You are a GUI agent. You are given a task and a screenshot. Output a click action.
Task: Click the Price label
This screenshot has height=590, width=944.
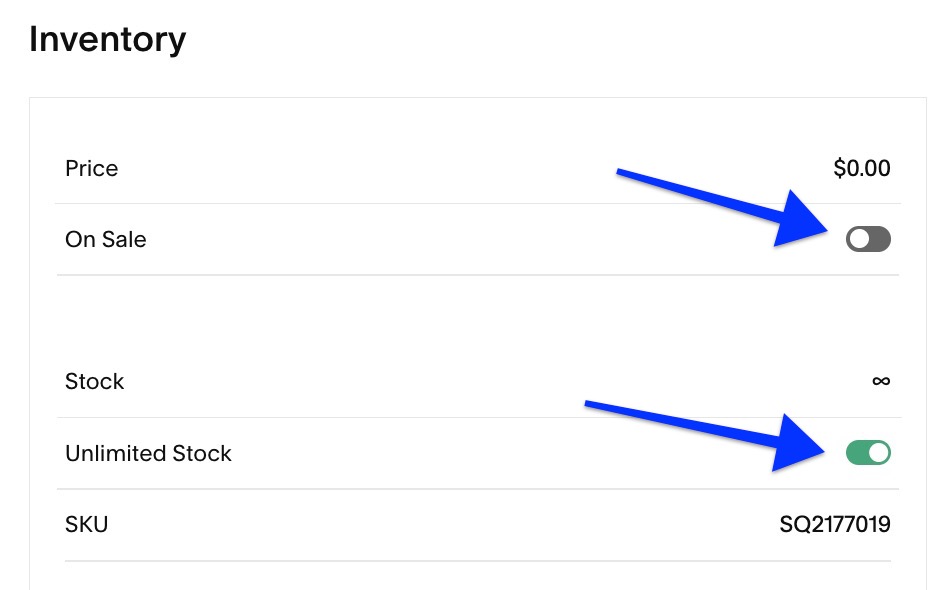pos(91,168)
